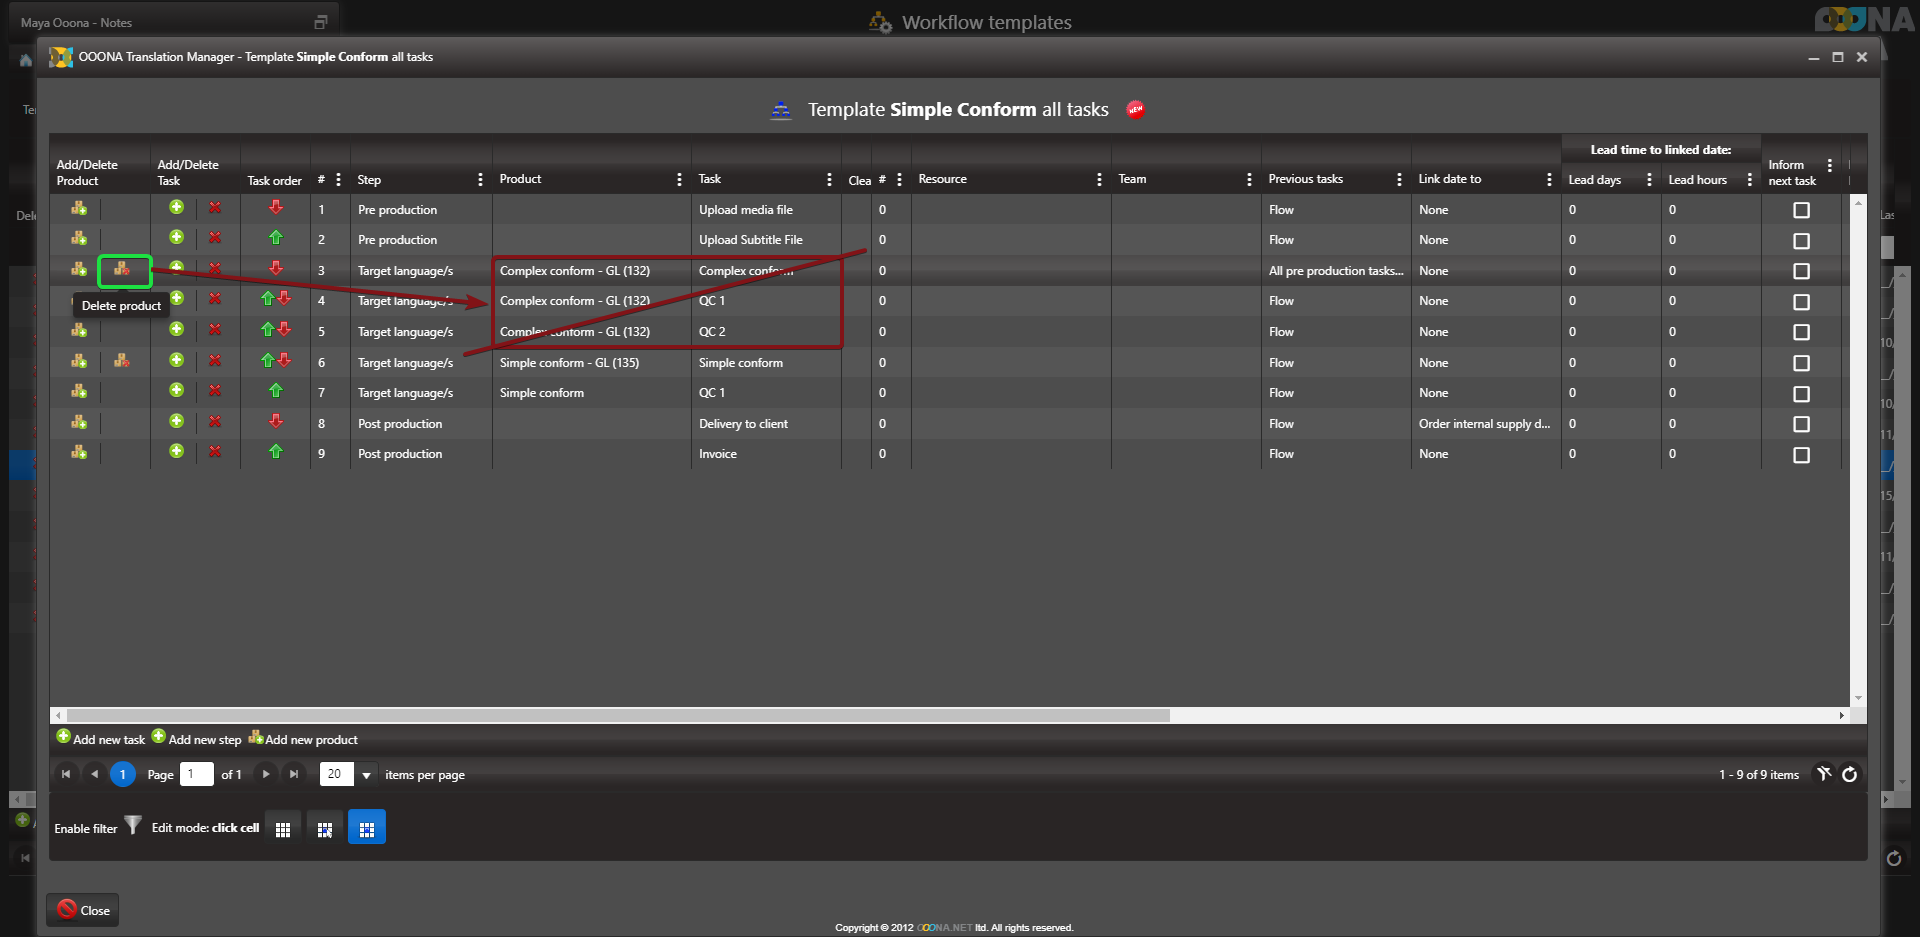Open the Step column options menu
Image resolution: width=1920 pixels, height=937 pixels.
(x=480, y=180)
